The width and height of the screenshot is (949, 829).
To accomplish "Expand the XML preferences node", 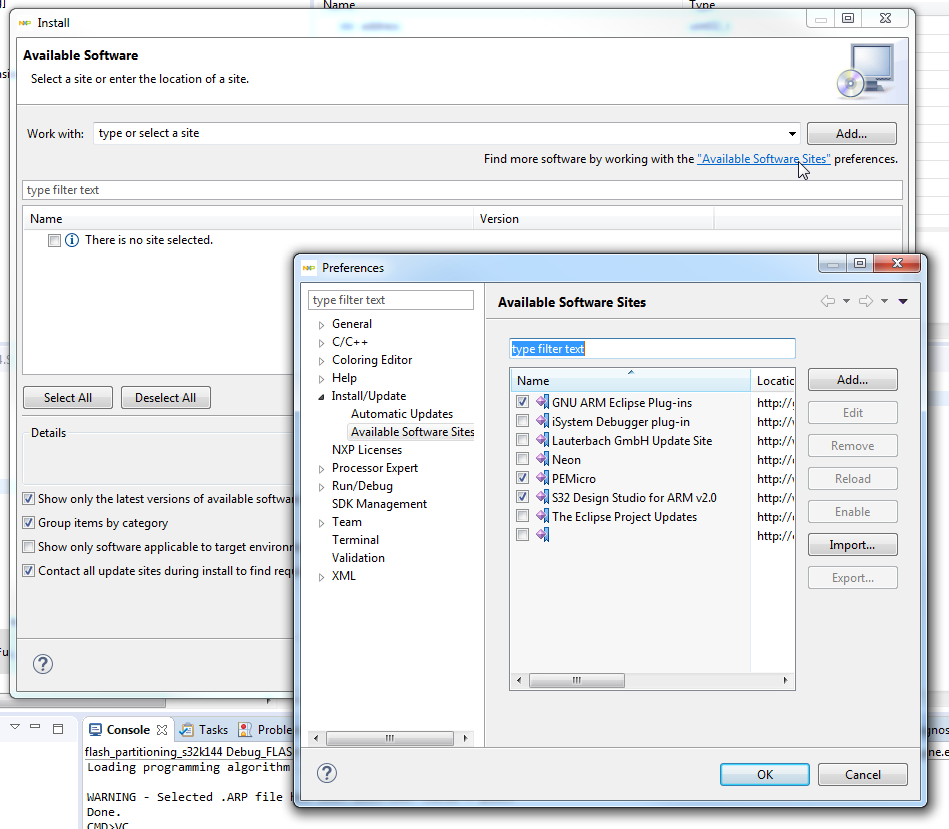I will 321,577.
